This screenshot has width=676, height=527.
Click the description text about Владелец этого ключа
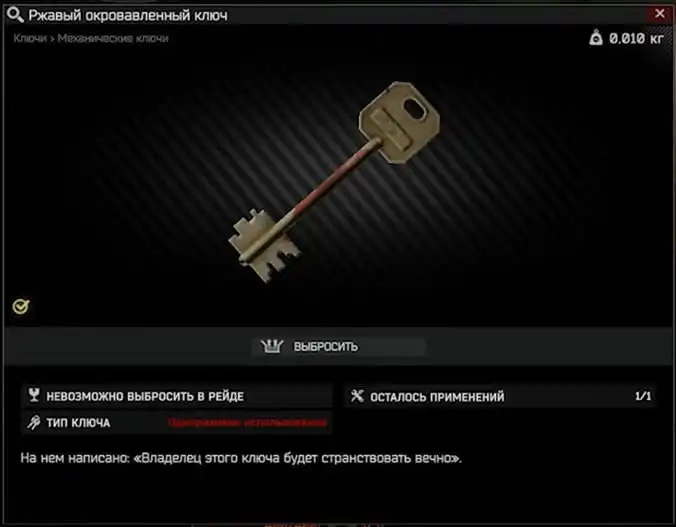pyautogui.click(x=241, y=458)
